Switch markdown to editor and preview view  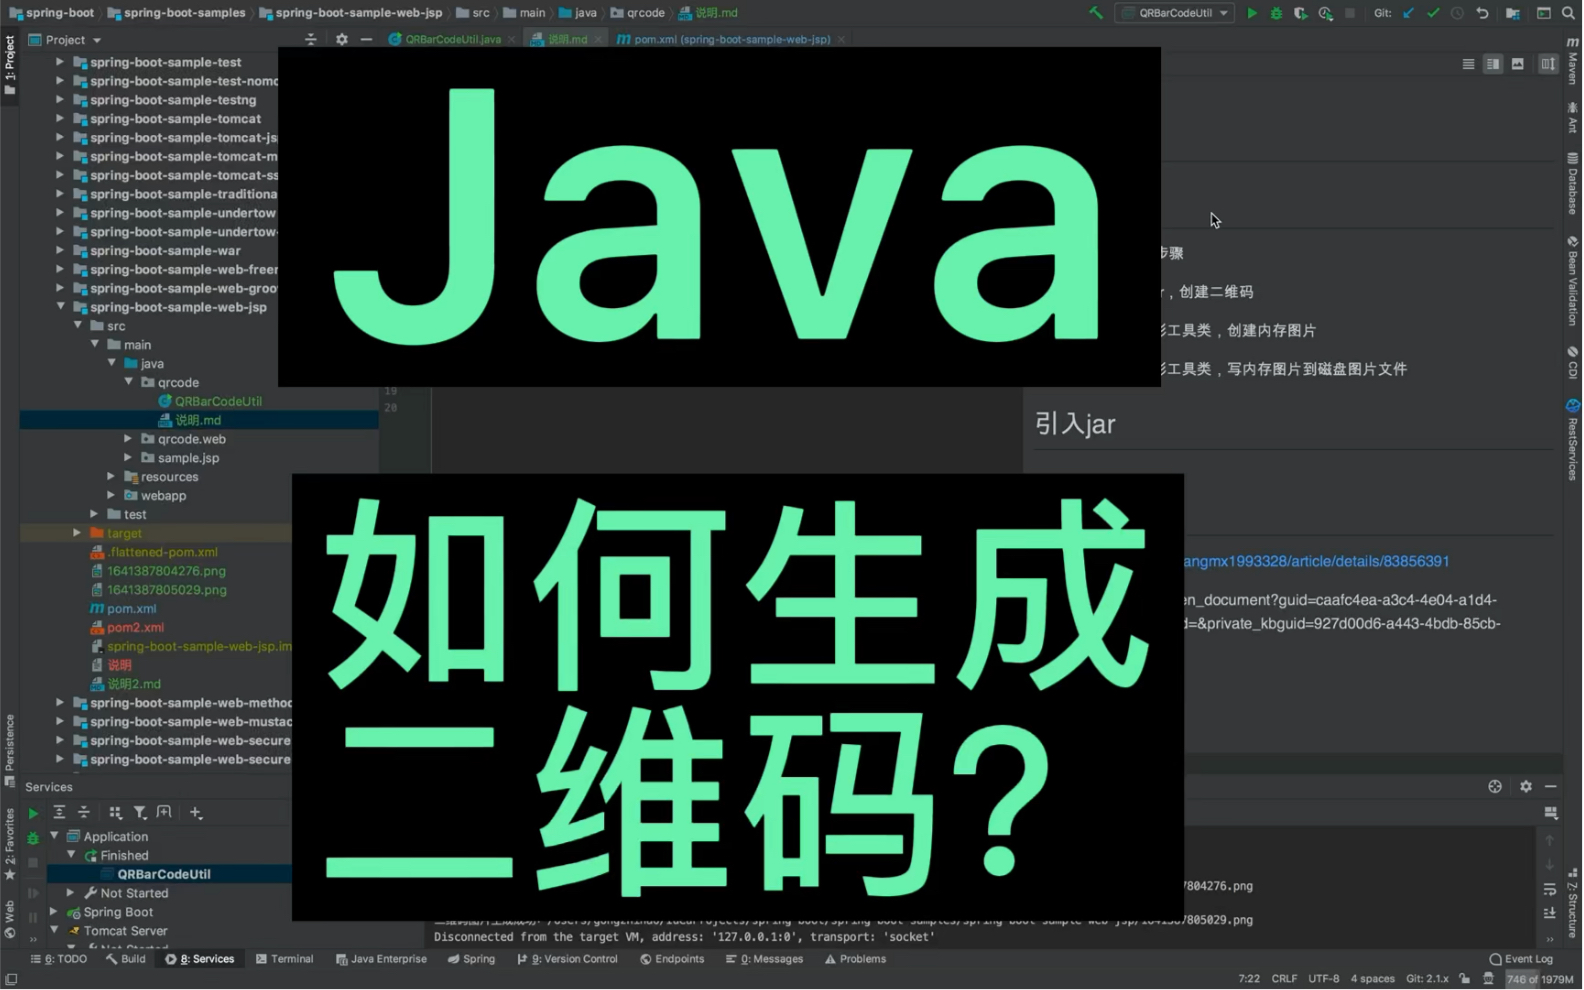[1493, 64]
